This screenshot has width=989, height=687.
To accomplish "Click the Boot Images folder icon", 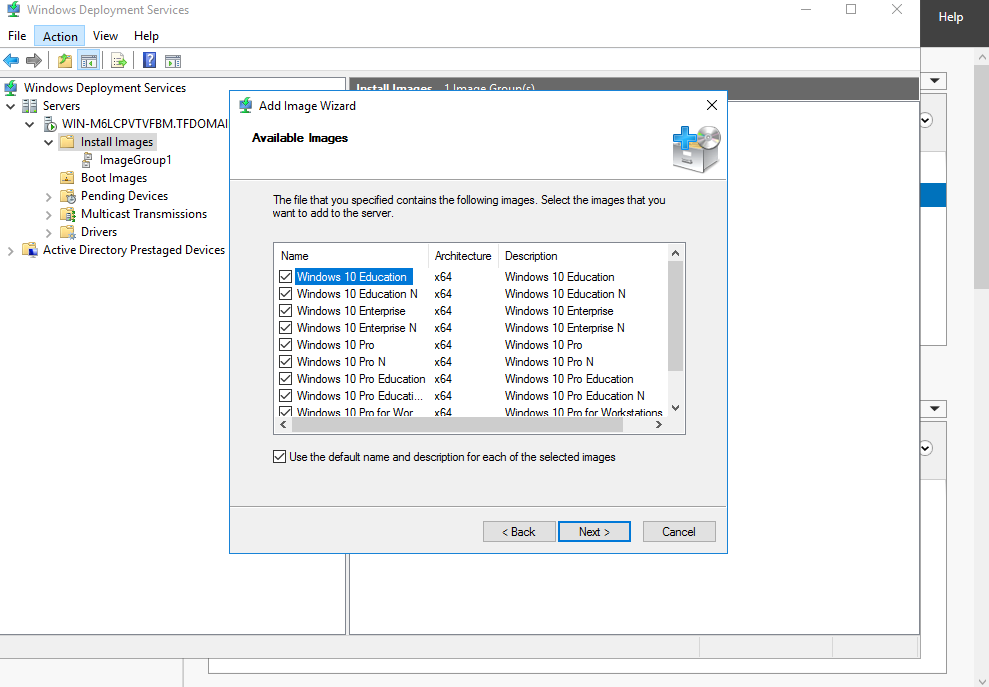I will 68,178.
